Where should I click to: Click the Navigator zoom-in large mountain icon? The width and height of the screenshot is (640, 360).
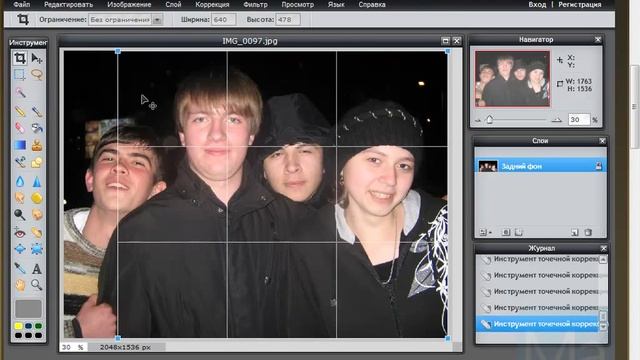coord(556,120)
